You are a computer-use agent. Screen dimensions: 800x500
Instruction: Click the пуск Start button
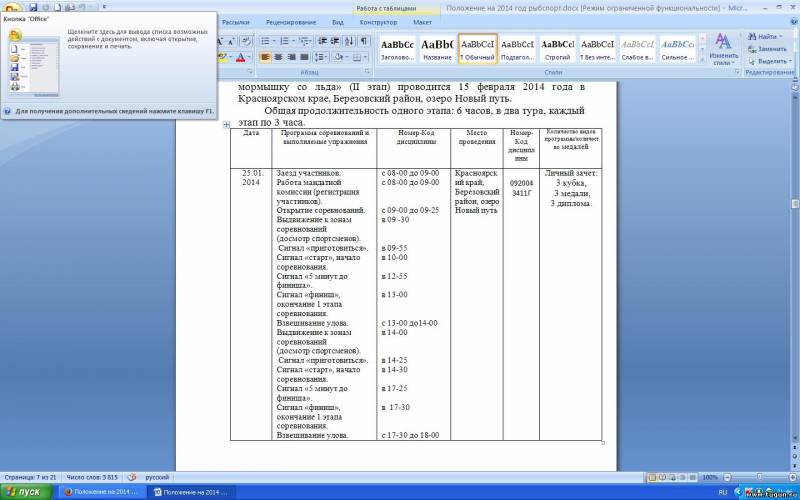tap(26, 492)
